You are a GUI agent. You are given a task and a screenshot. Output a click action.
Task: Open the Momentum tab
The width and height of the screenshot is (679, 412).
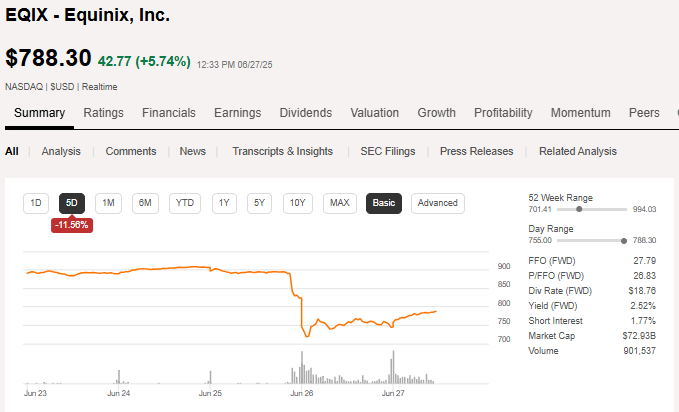click(580, 113)
